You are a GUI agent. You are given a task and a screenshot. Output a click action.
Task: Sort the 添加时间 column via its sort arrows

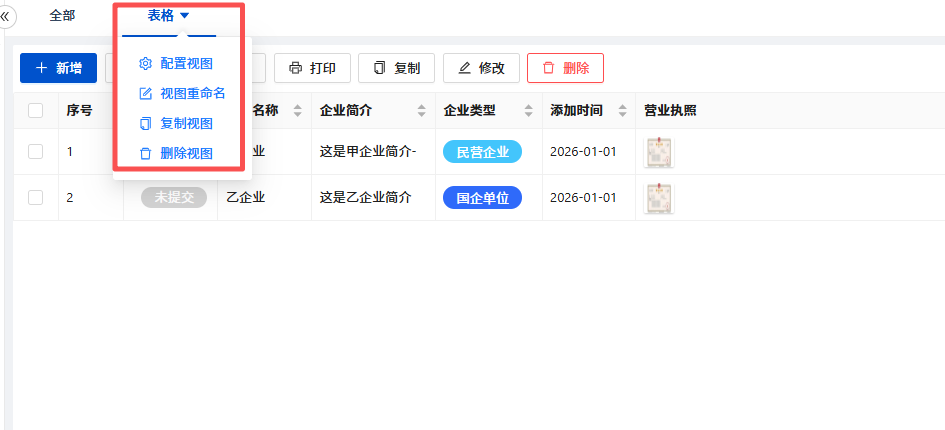pos(621,110)
